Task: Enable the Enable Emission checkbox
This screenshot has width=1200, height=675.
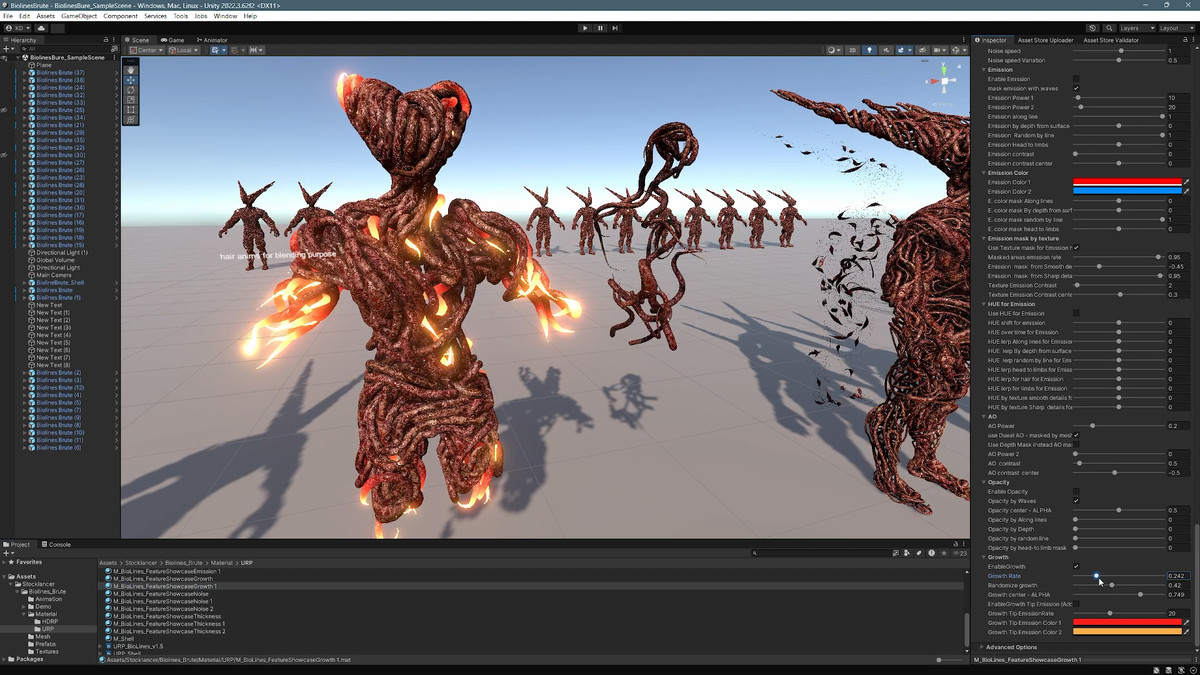Action: (1076, 79)
